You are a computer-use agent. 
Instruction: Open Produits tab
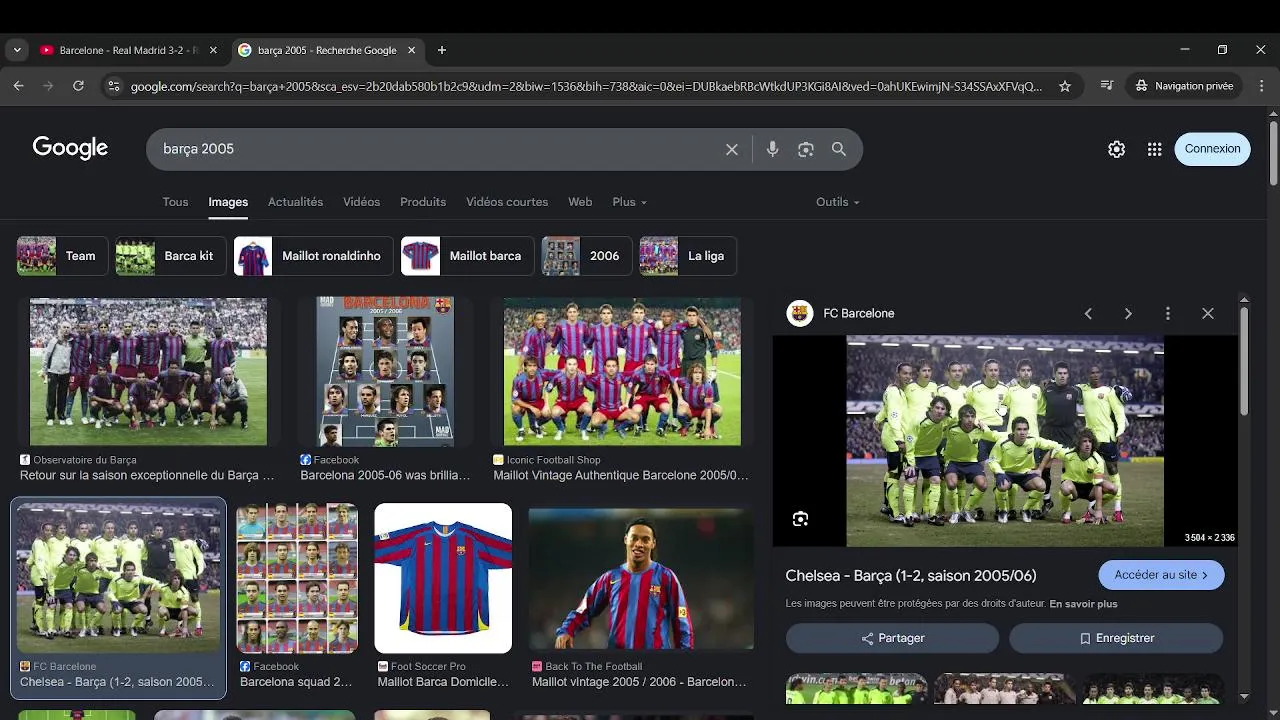click(423, 202)
